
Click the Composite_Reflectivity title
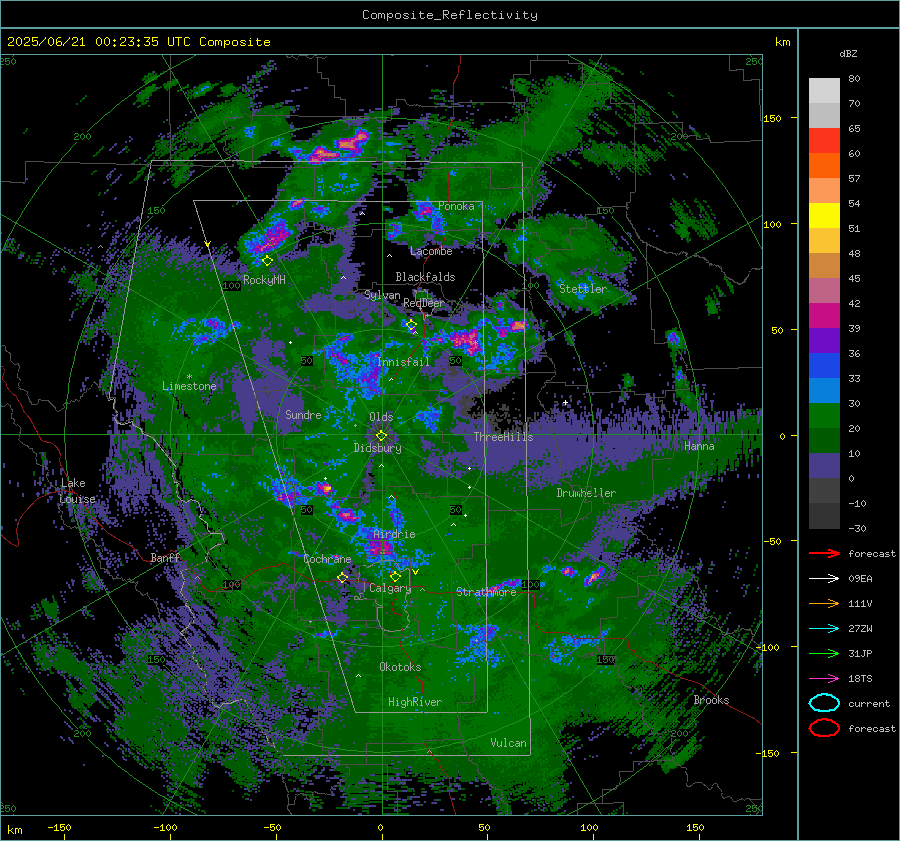[x=450, y=15]
